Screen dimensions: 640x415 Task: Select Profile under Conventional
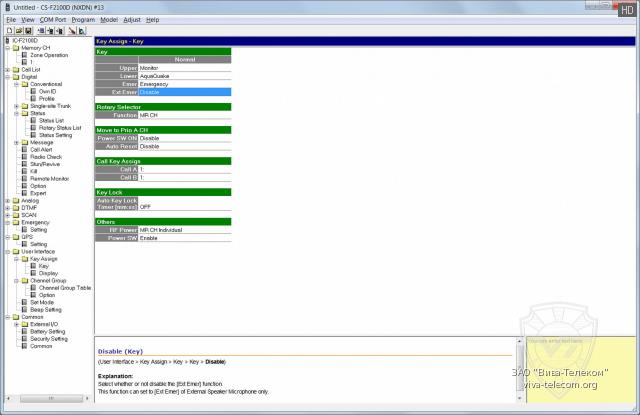click(x=47, y=99)
